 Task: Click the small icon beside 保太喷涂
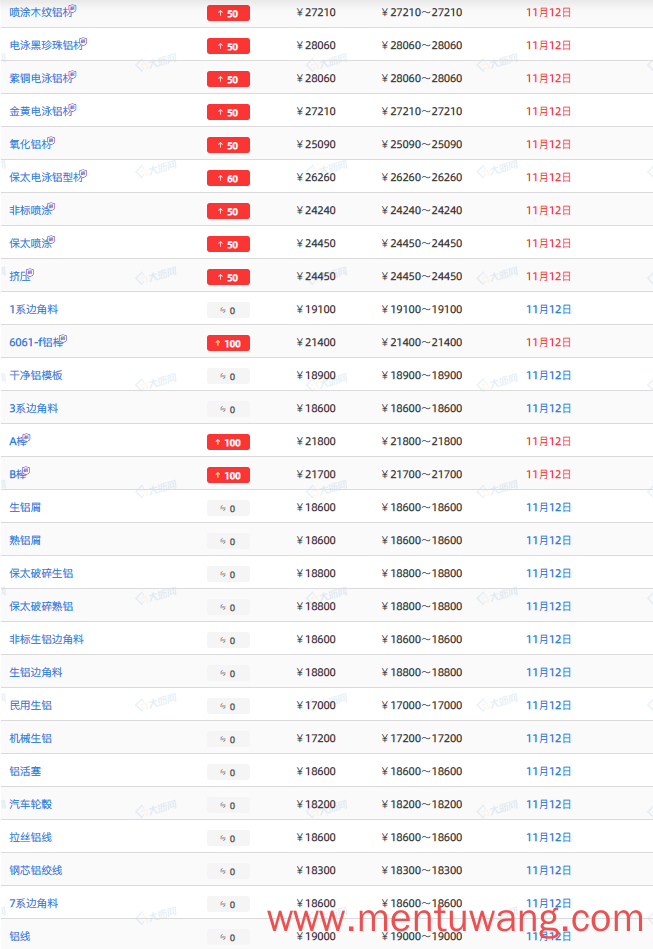pos(51,239)
